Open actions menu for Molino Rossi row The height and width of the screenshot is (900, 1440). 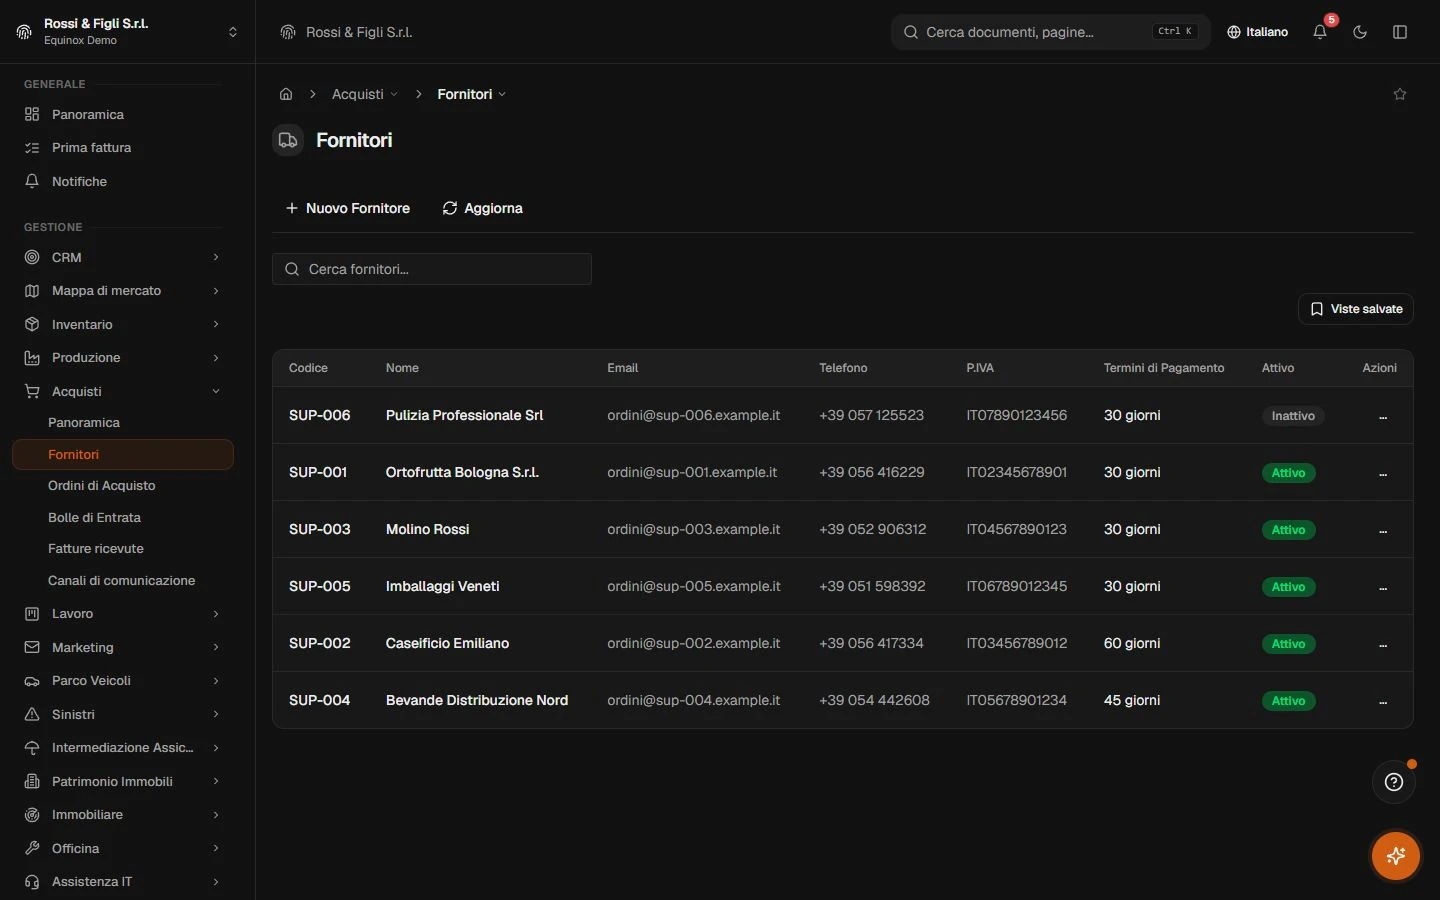coord(1383,530)
